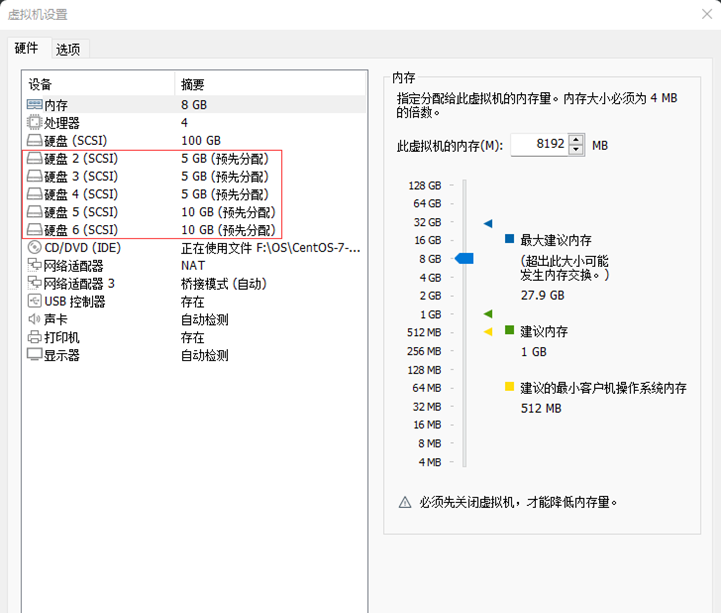This screenshot has width=721, height=613.
Task: Click the 2 GB slider label
Action: pyautogui.click(x=430, y=296)
